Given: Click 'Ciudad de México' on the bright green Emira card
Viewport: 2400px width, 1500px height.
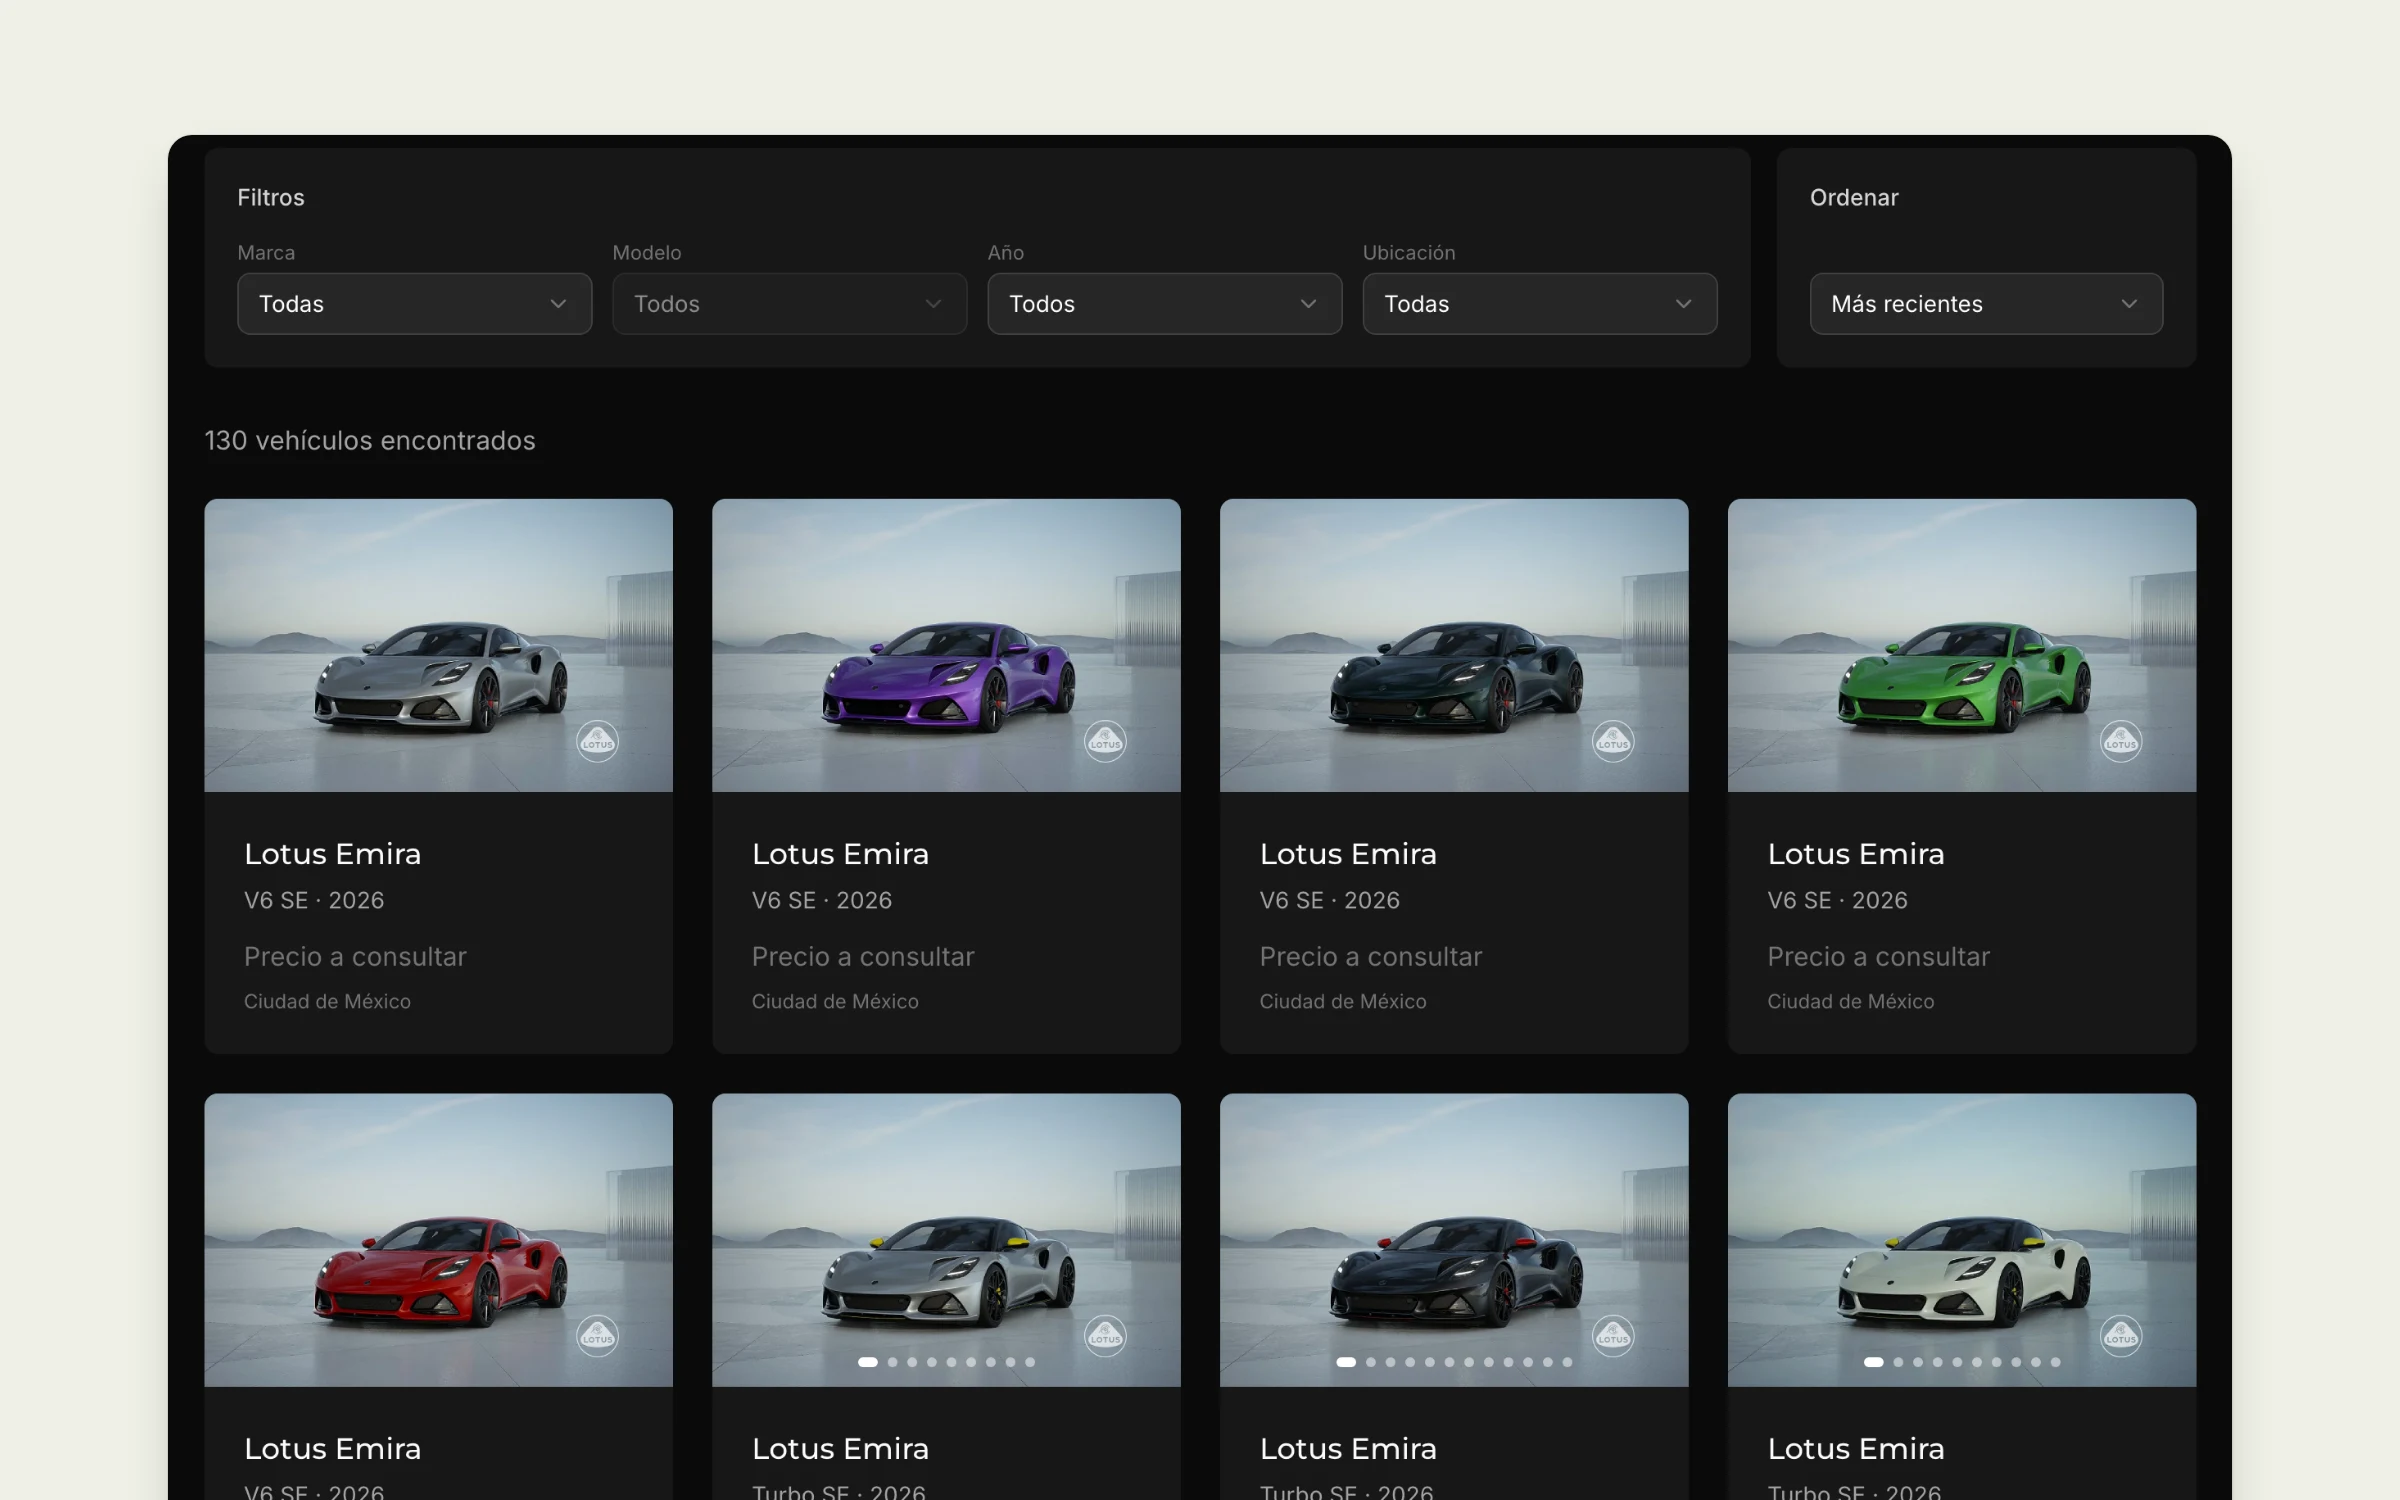Looking at the screenshot, I should click(x=1851, y=1001).
